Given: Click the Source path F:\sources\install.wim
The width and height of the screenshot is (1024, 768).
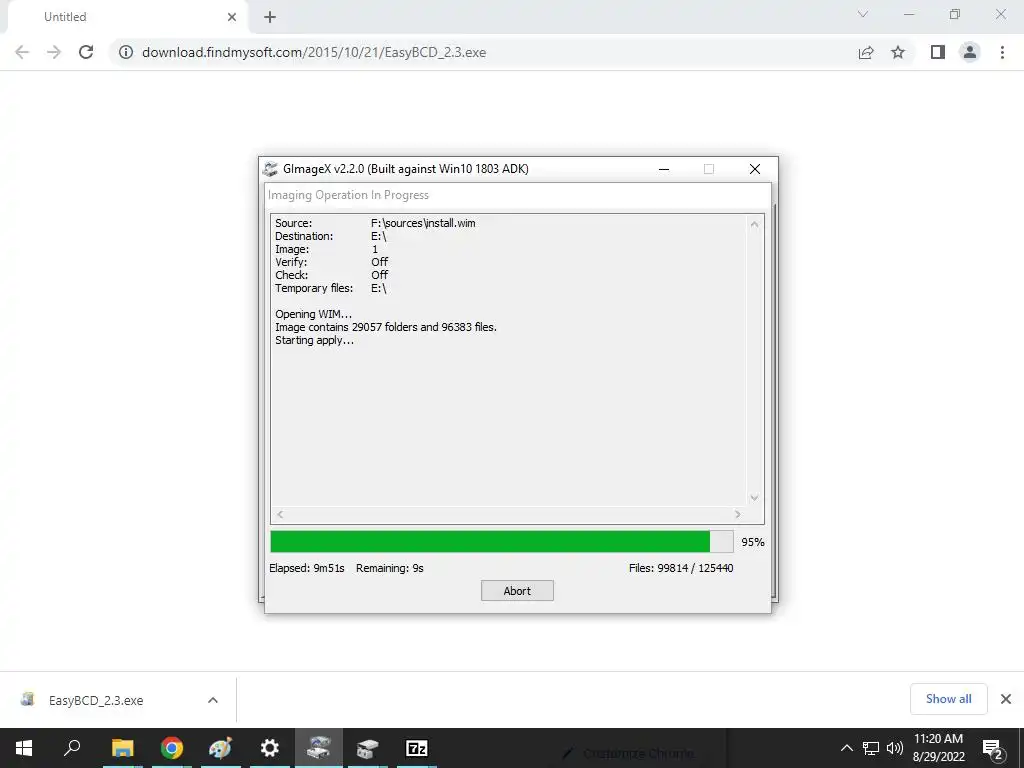Looking at the screenshot, I should (x=423, y=223).
